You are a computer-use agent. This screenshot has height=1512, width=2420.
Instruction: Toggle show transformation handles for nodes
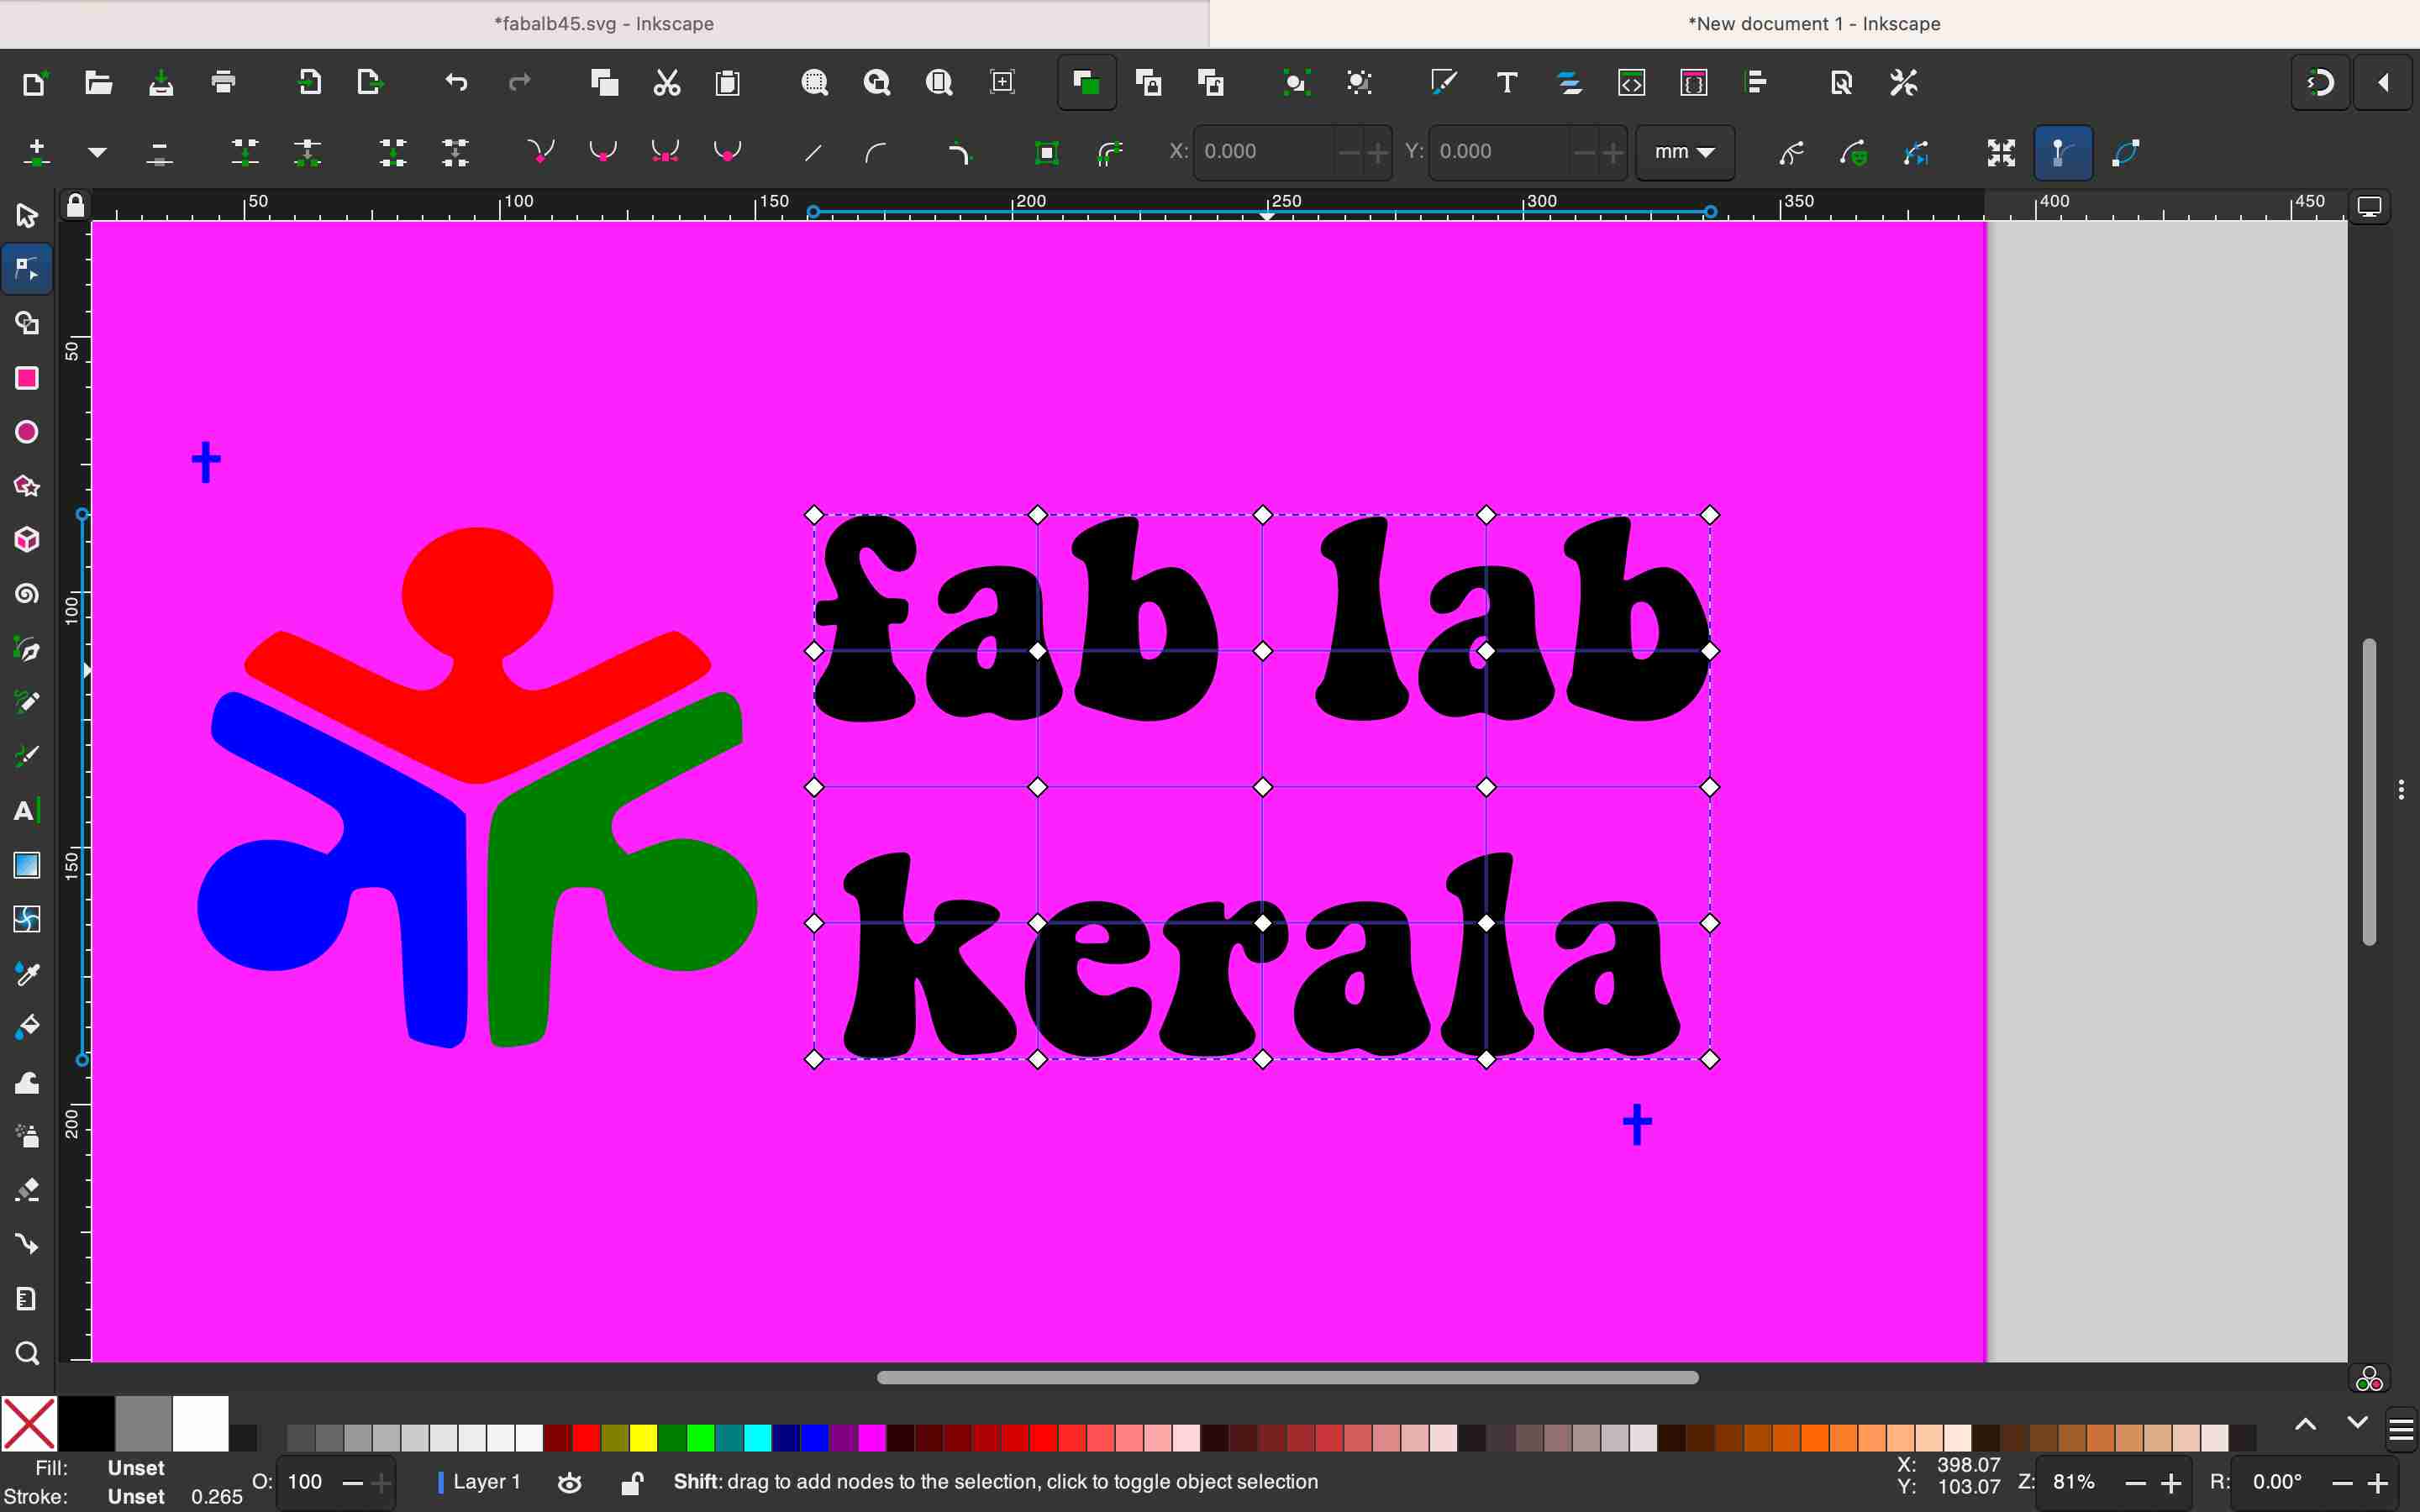point(2001,152)
